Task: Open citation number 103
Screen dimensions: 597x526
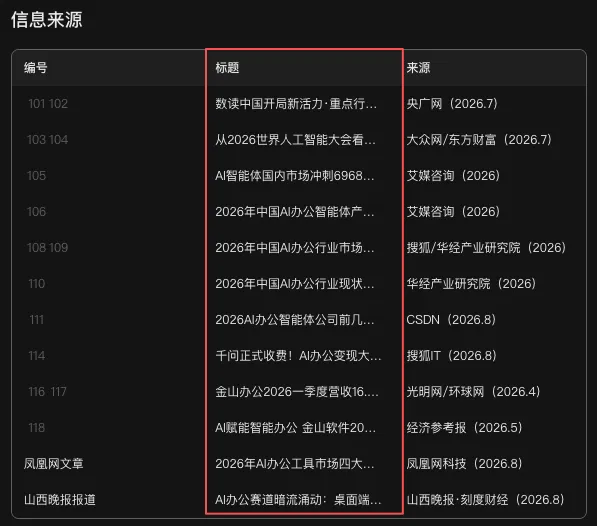Action: [x=37, y=140]
